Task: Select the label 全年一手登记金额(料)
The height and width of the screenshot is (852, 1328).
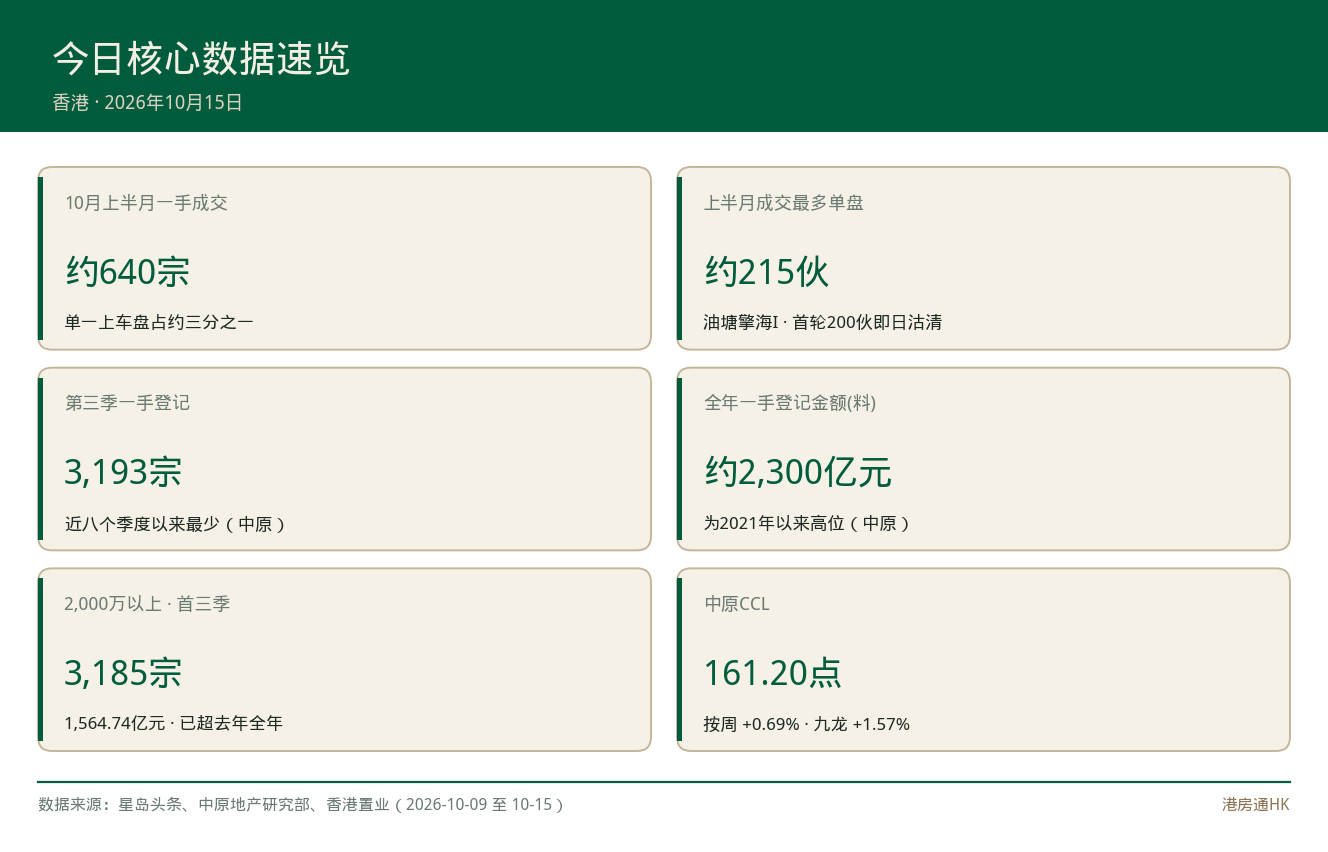Action: click(790, 403)
